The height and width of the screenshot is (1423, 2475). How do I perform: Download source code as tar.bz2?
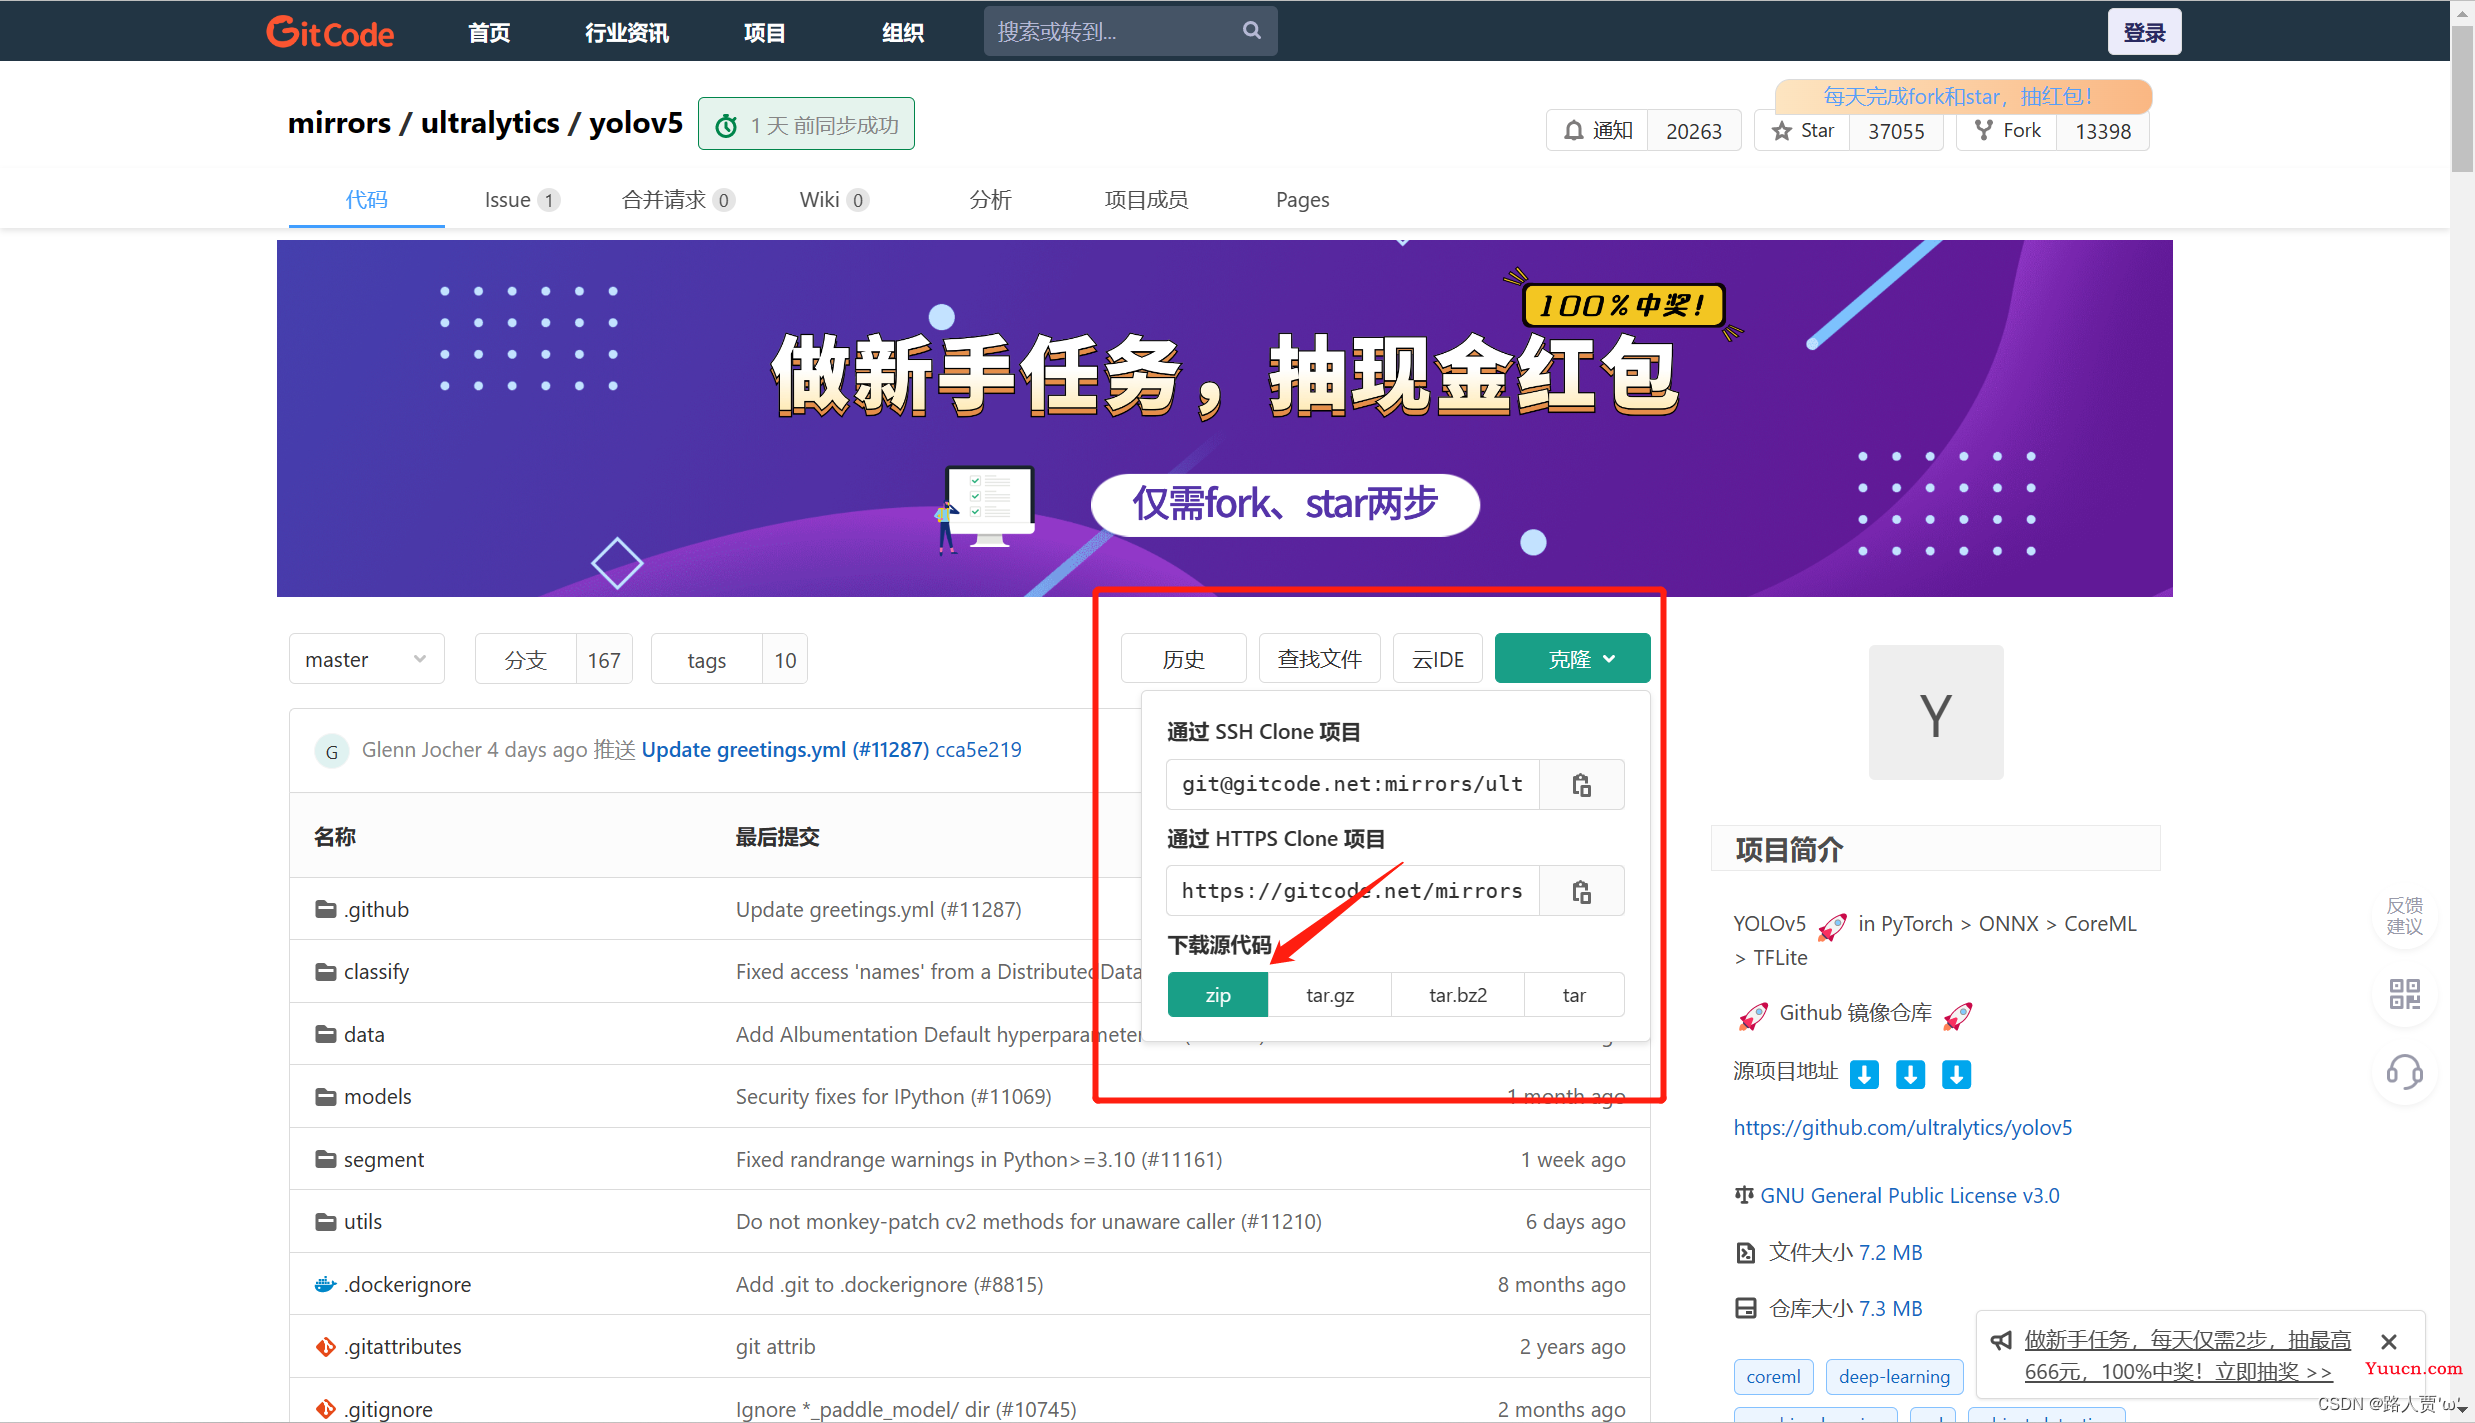[x=1458, y=995]
